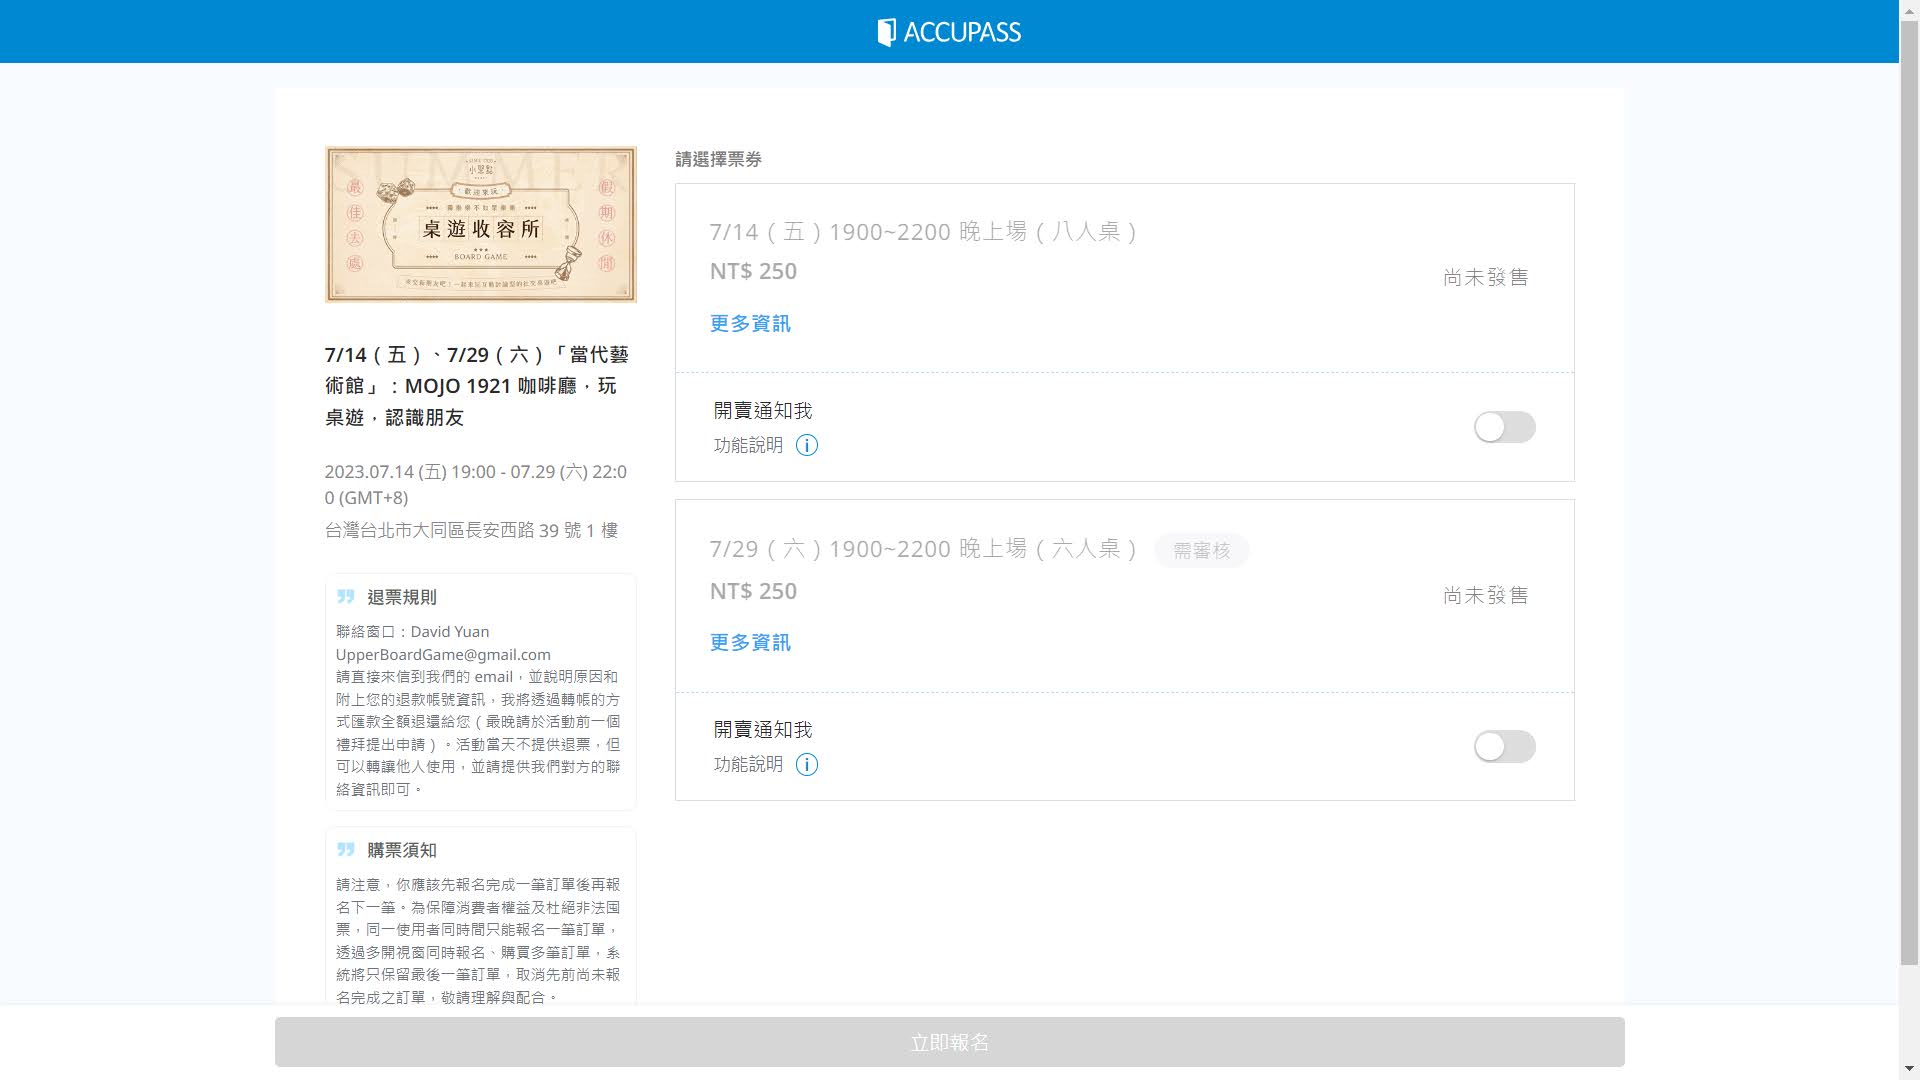Click info icon beside second 功能說明
This screenshot has width=1920, height=1080.
pos(806,765)
